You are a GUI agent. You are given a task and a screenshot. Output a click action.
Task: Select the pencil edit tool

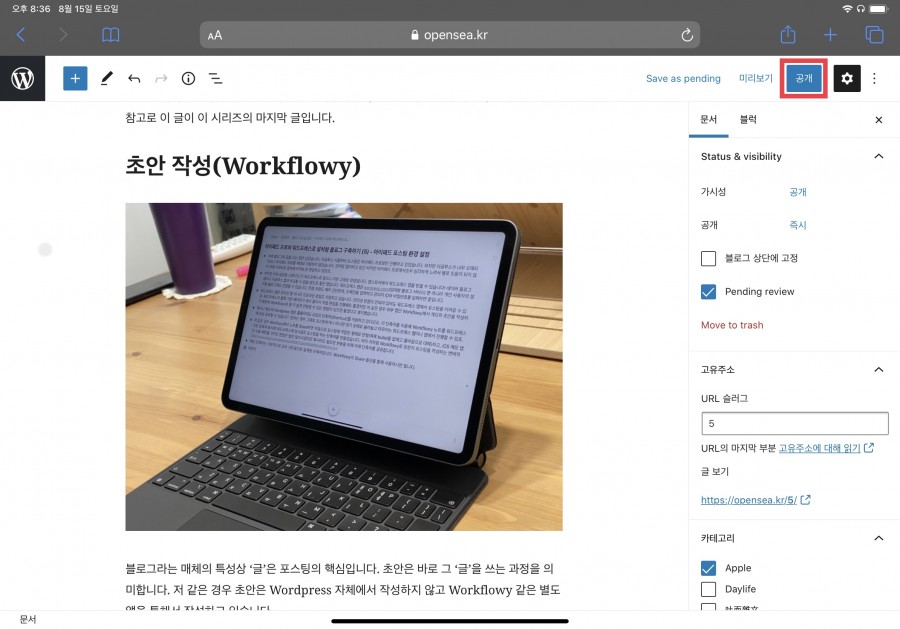click(106, 79)
